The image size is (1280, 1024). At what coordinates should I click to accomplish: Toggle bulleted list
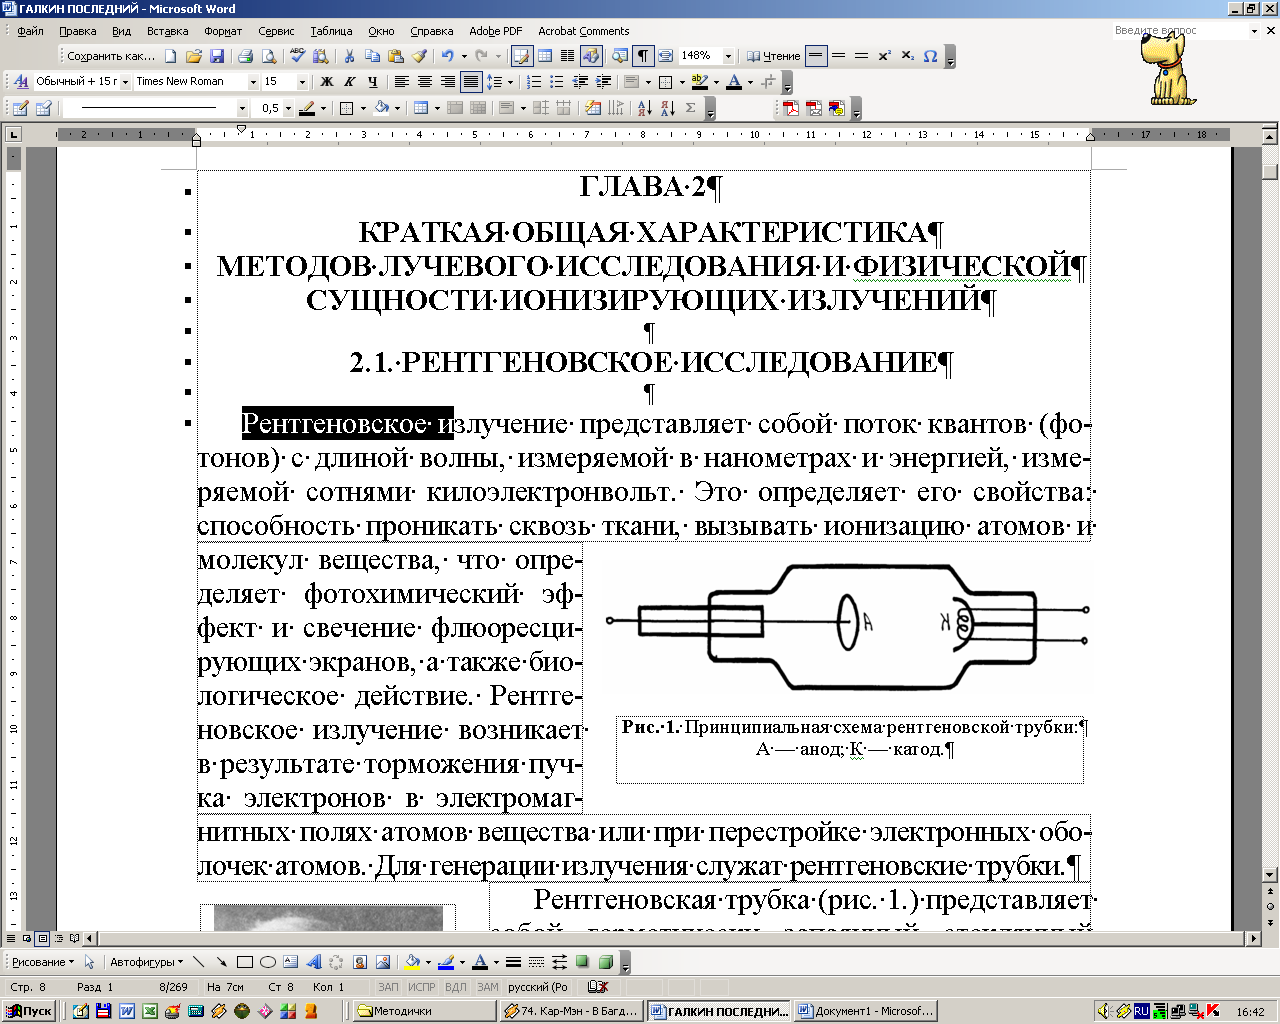[558, 82]
